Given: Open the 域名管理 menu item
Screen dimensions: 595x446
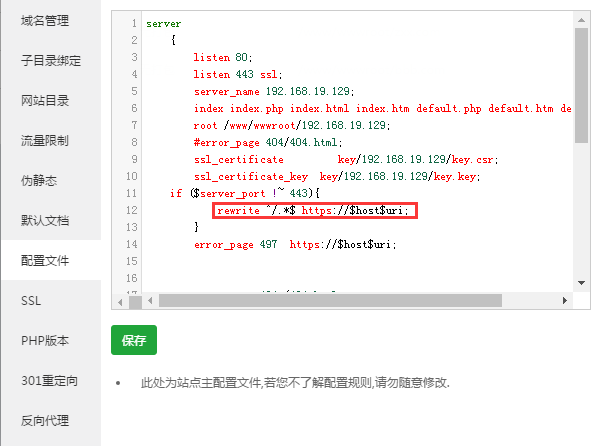Looking at the screenshot, I should tap(45, 20).
